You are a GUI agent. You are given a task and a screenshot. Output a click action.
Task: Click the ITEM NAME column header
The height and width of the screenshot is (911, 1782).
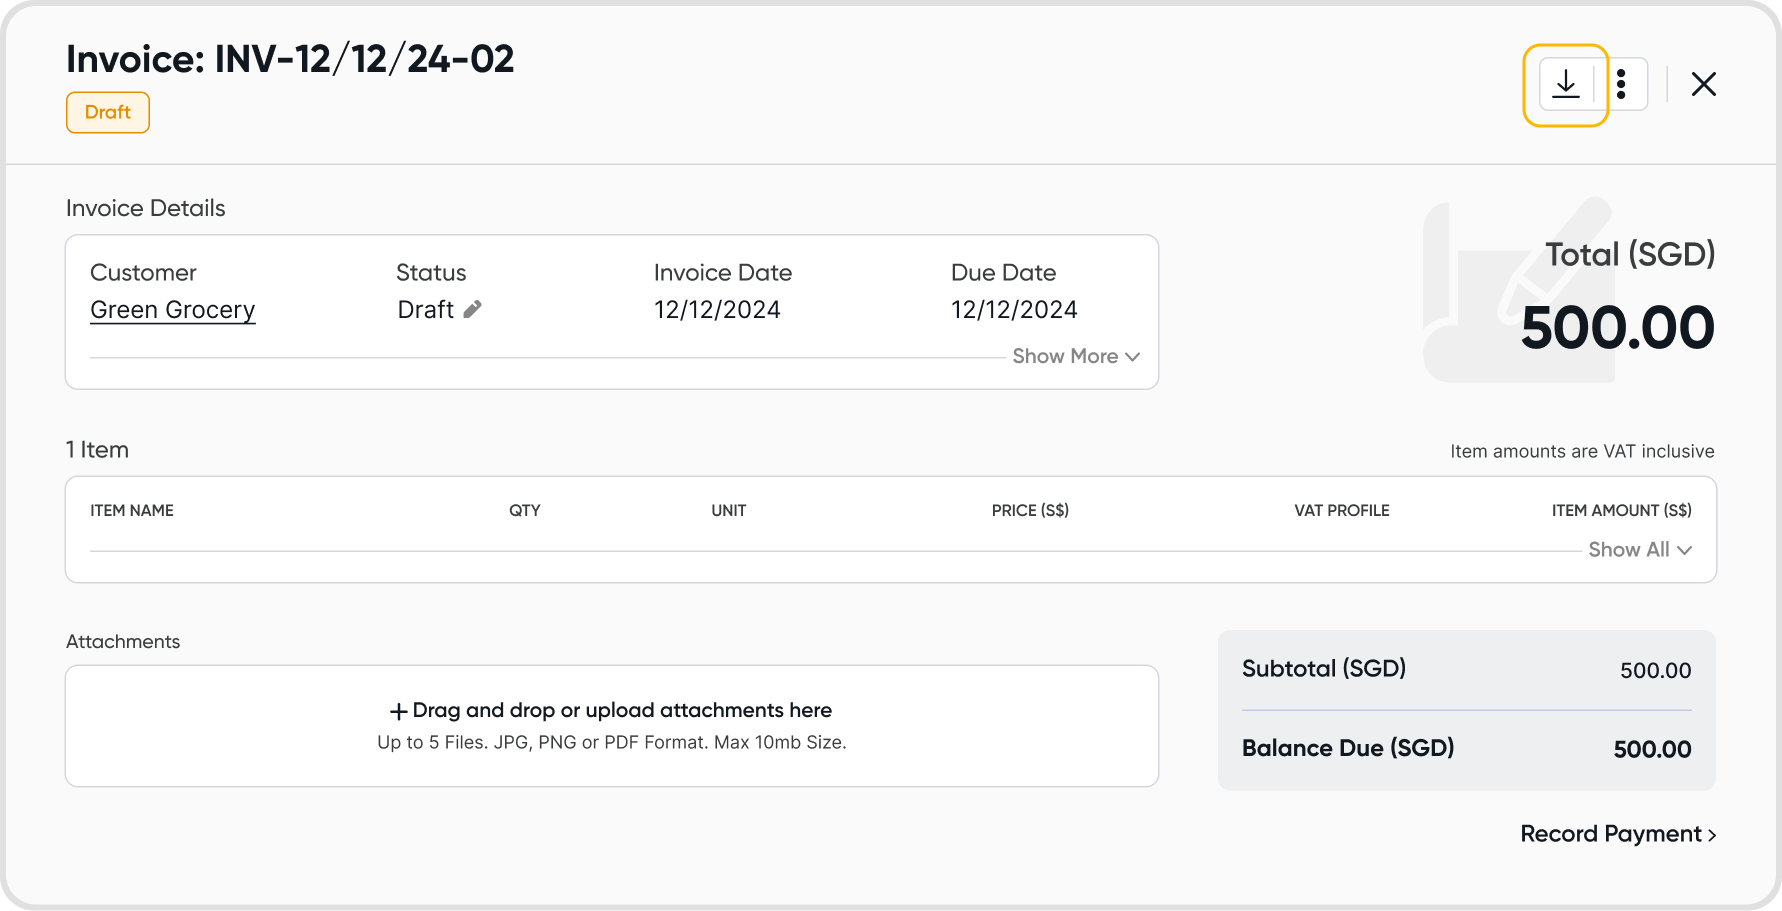(132, 510)
